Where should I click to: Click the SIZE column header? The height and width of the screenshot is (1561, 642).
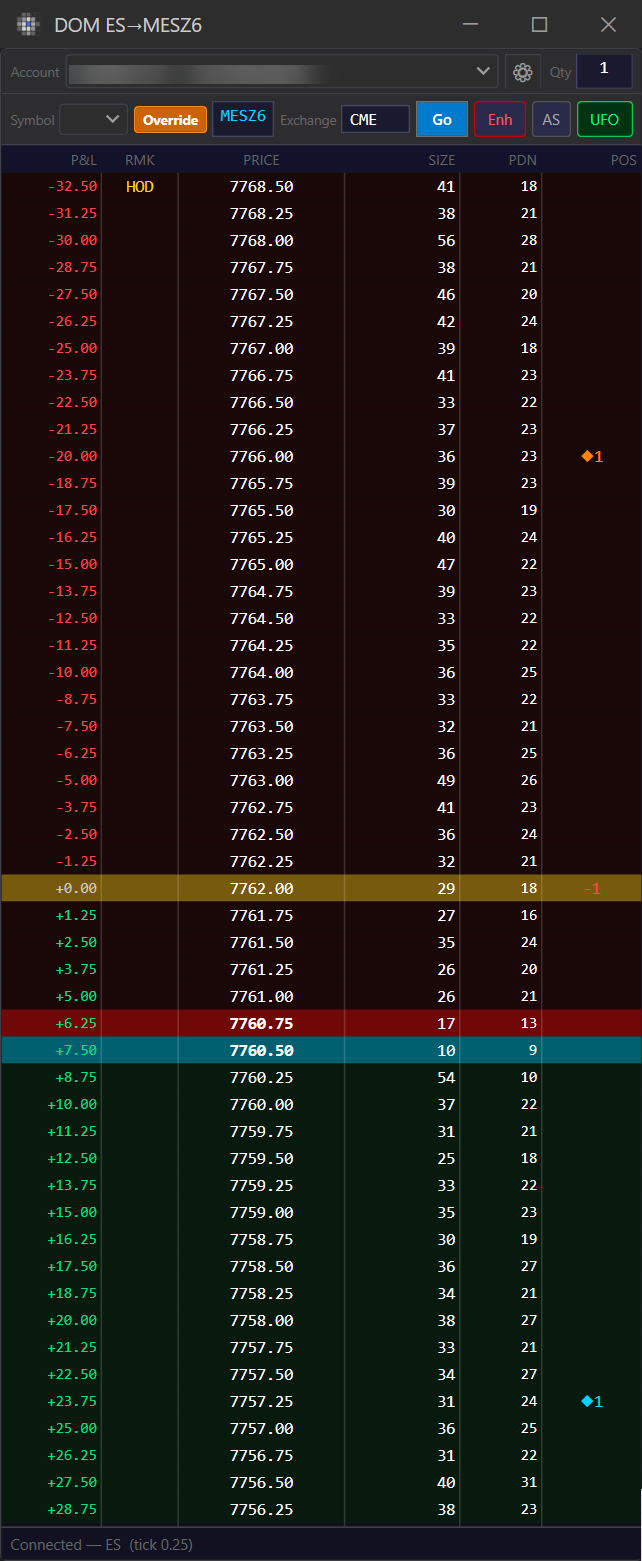tap(441, 160)
